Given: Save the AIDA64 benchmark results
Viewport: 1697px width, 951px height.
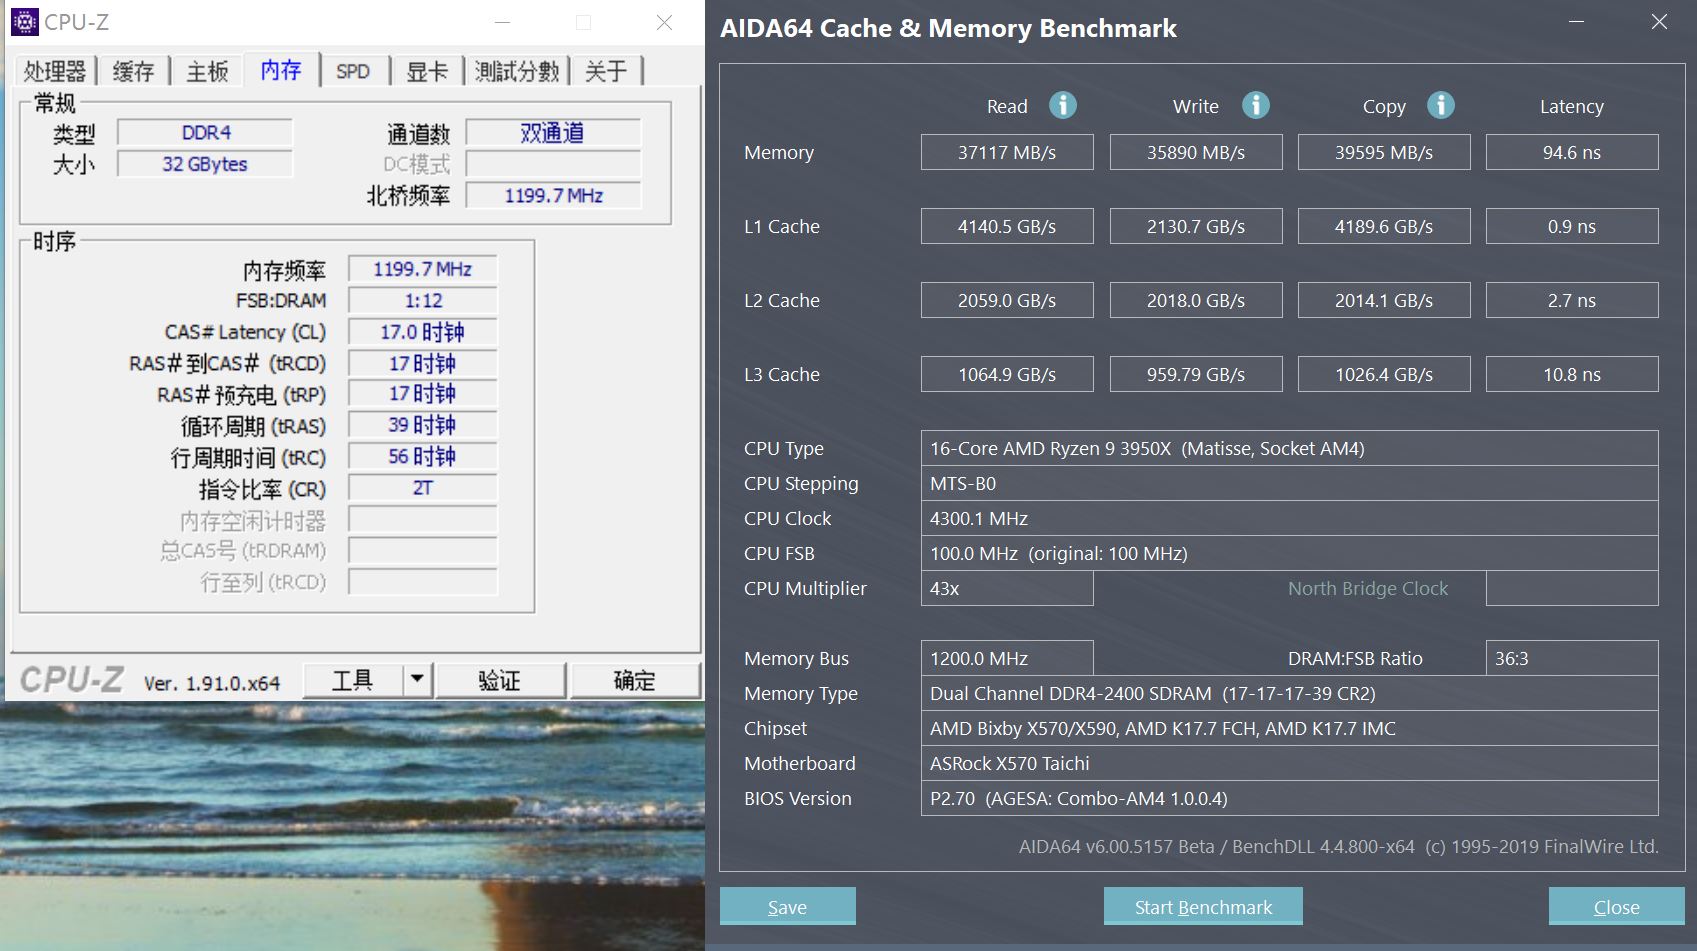Looking at the screenshot, I should (787, 906).
